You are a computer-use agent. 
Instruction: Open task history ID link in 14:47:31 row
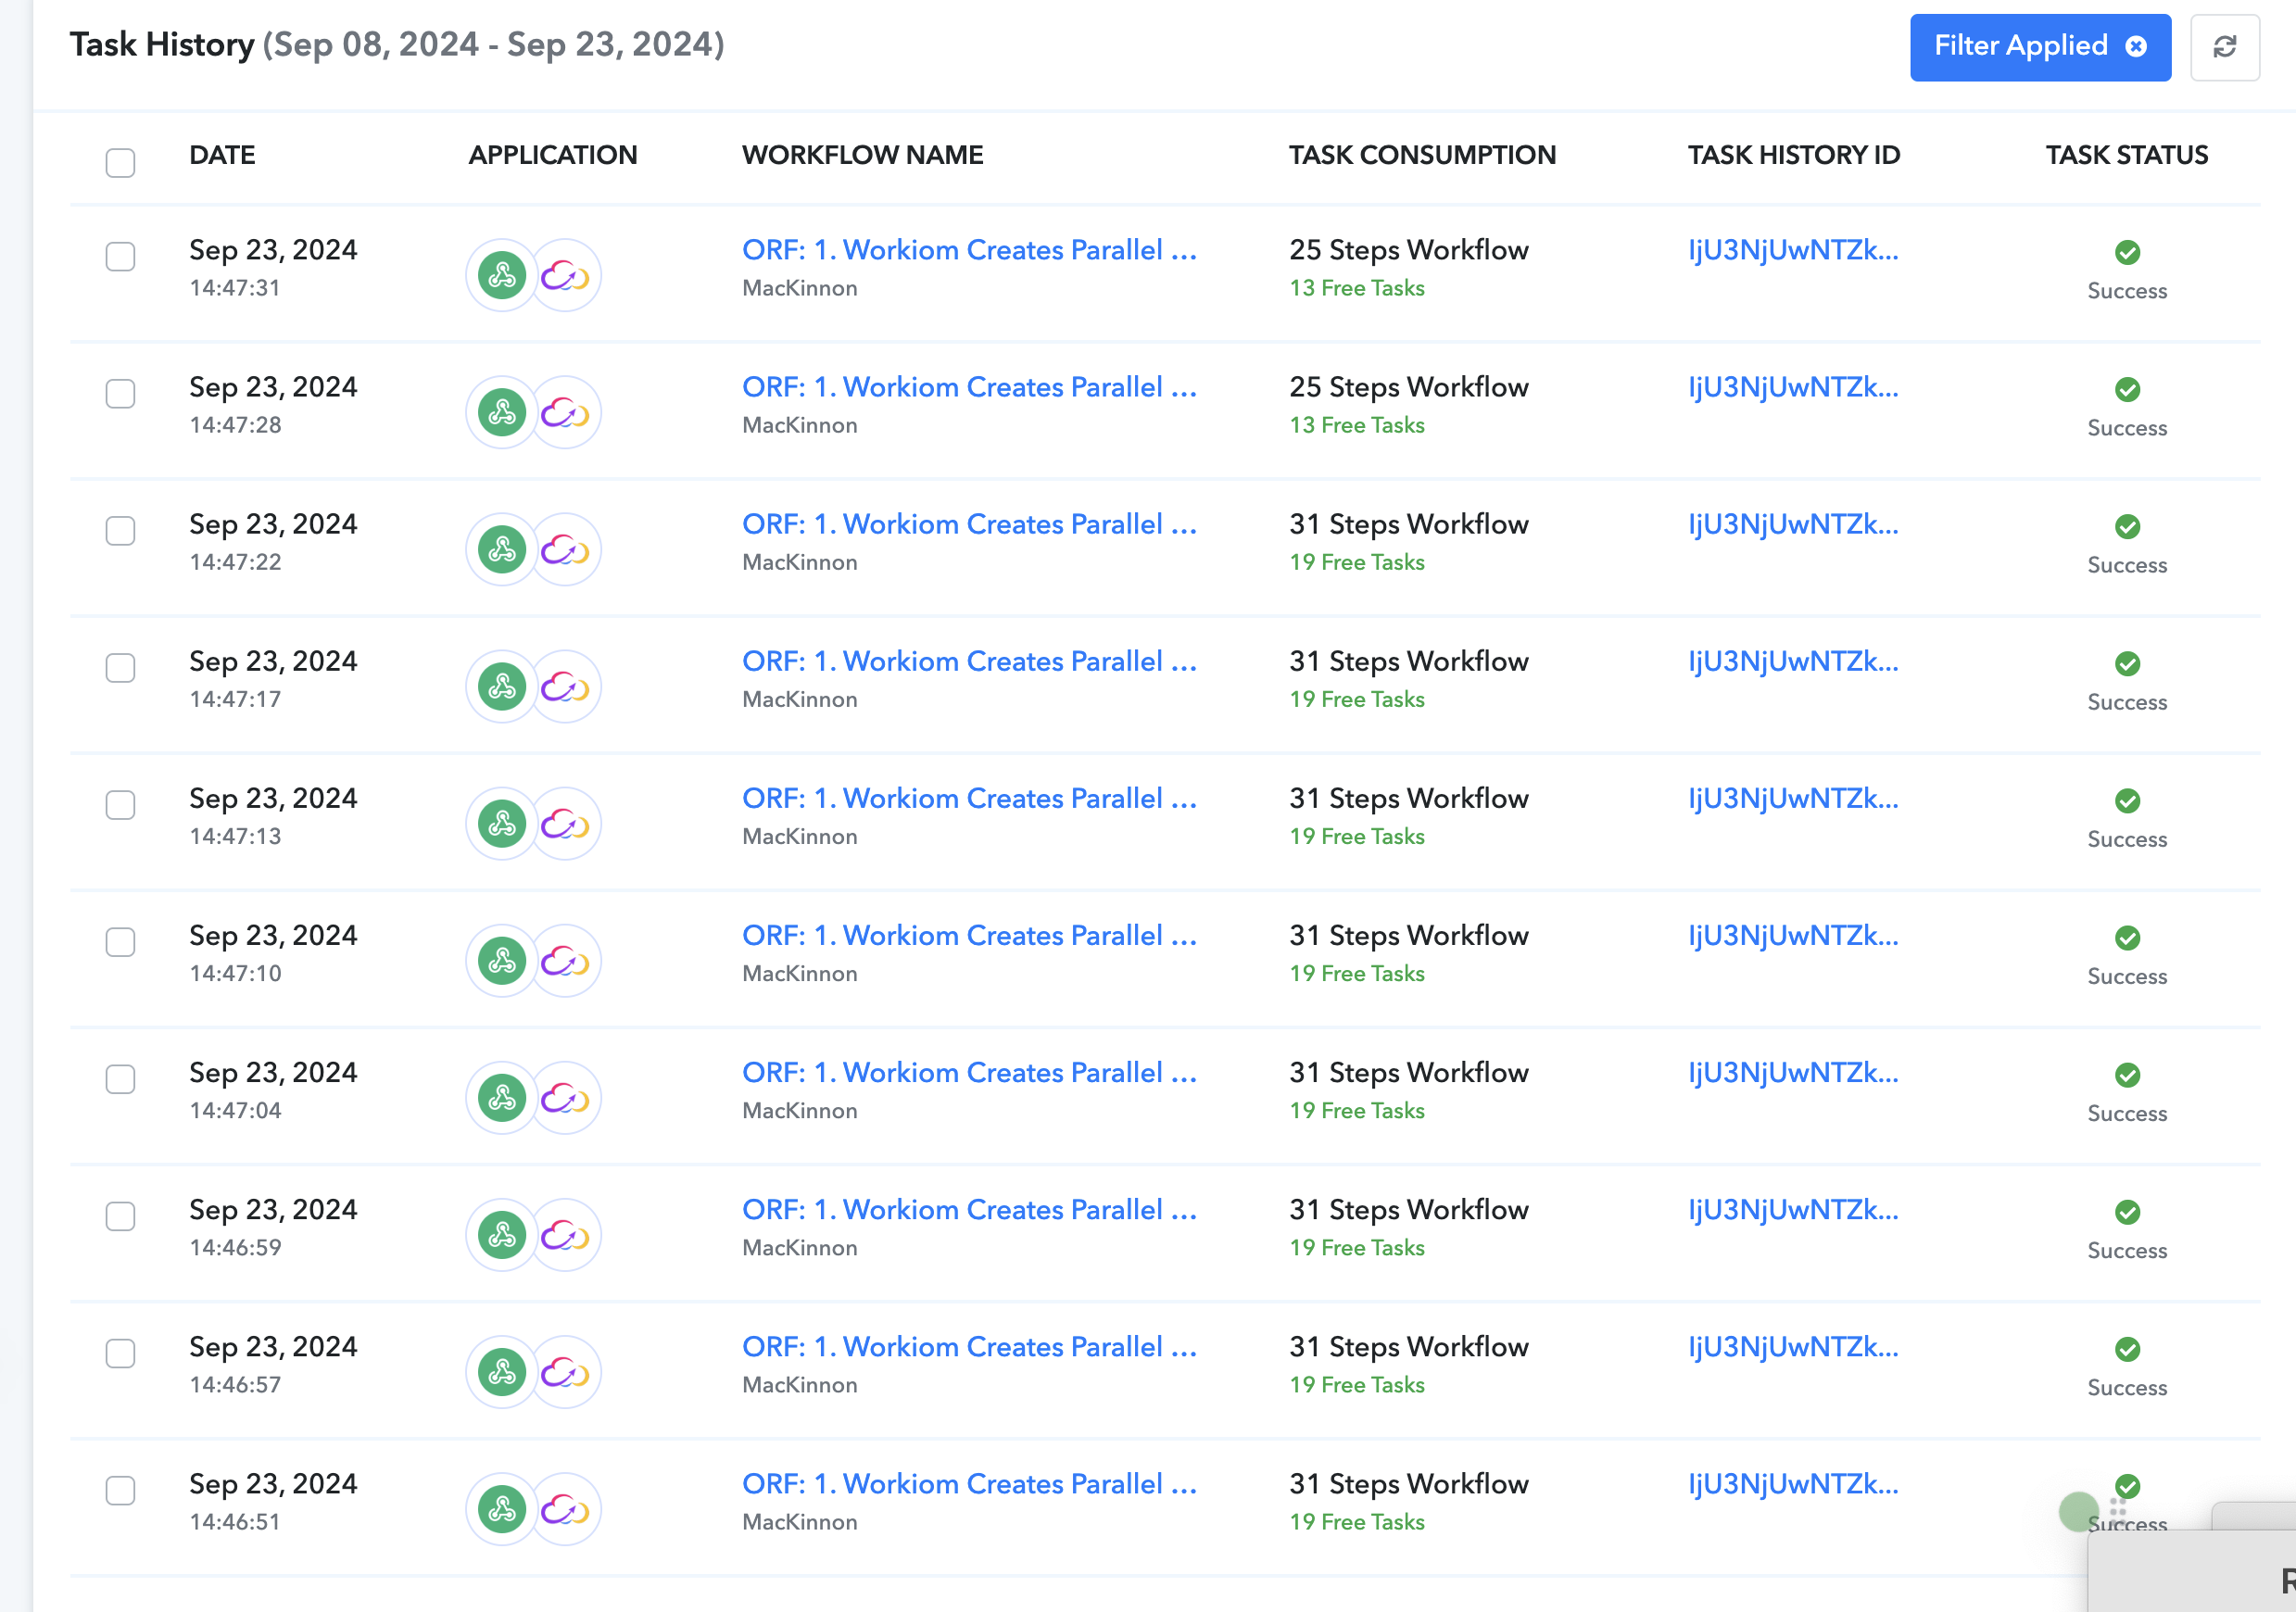(x=1793, y=250)
